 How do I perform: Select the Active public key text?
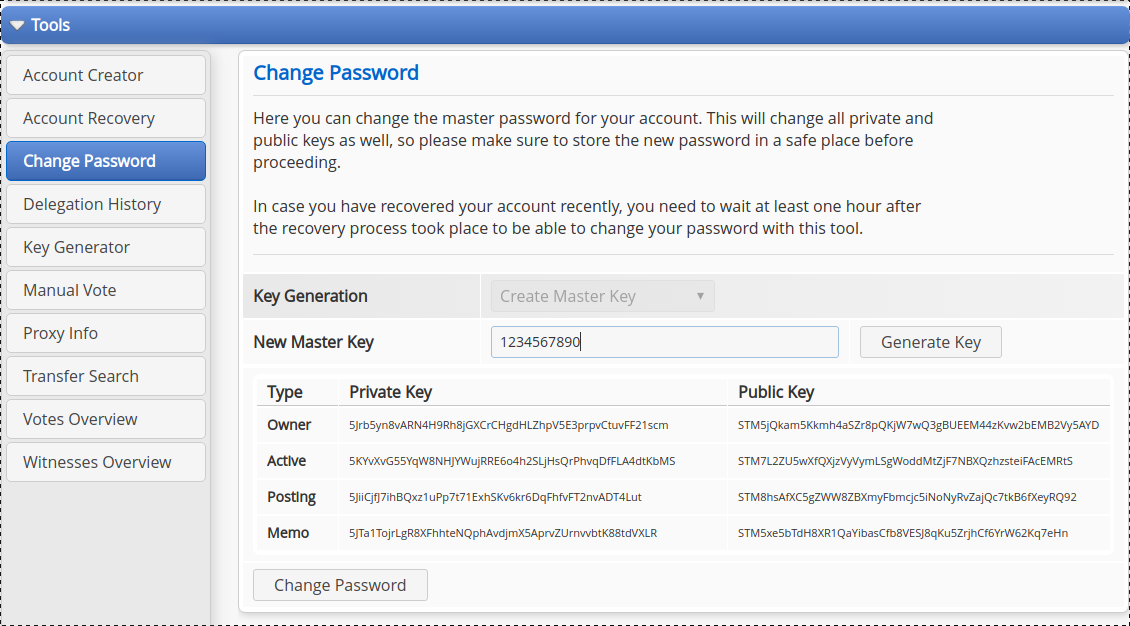click(x=905, y=461)
